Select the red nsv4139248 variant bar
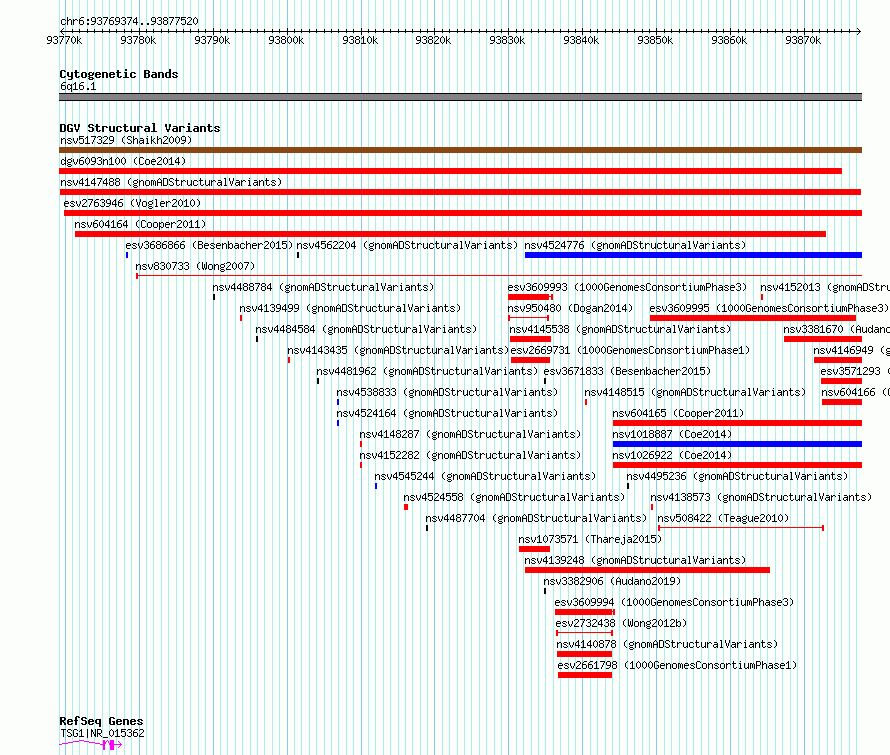 pyautogui.click(x=648, y=570)
